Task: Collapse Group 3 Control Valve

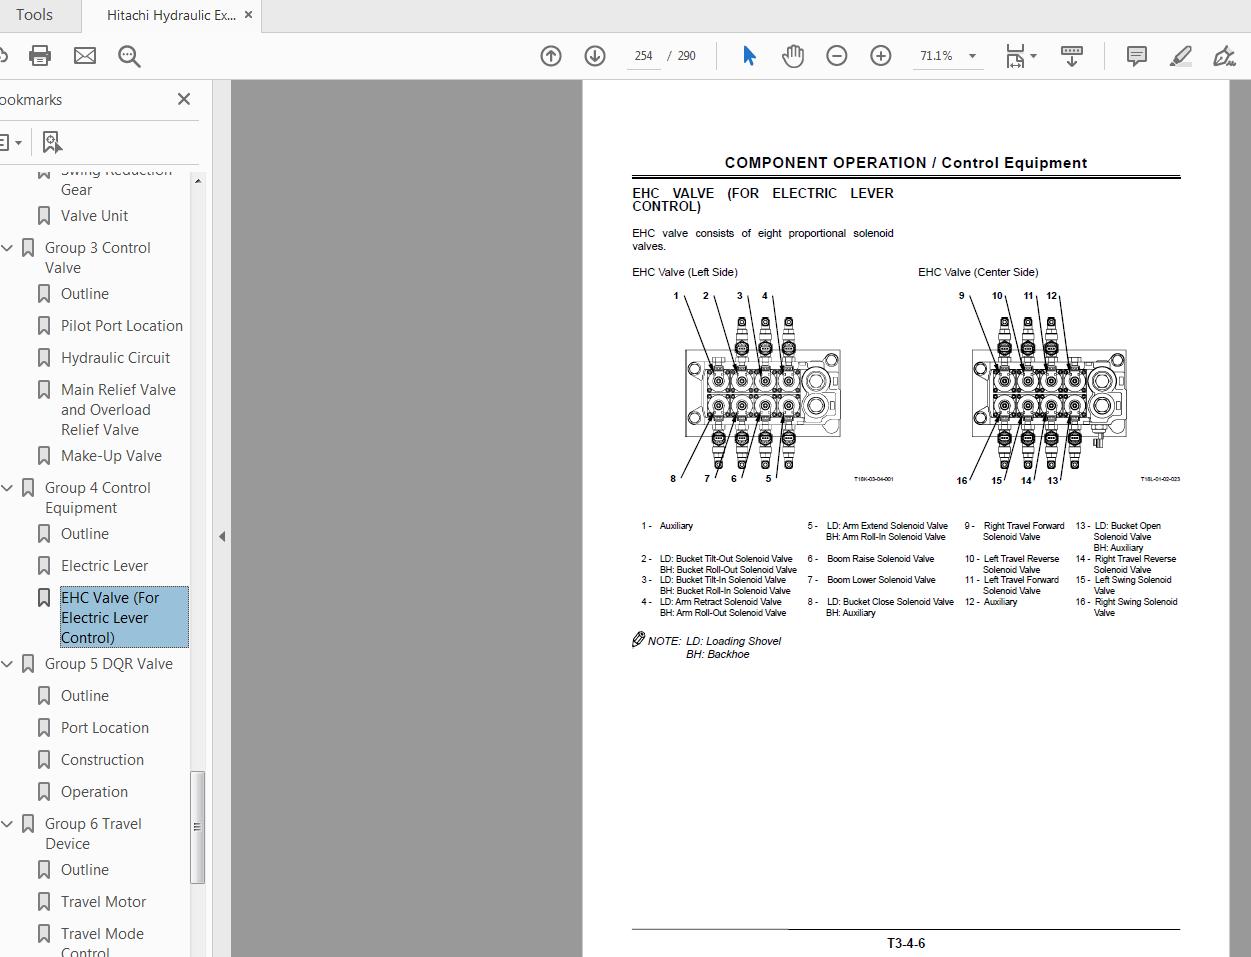Action: [7, 248]
